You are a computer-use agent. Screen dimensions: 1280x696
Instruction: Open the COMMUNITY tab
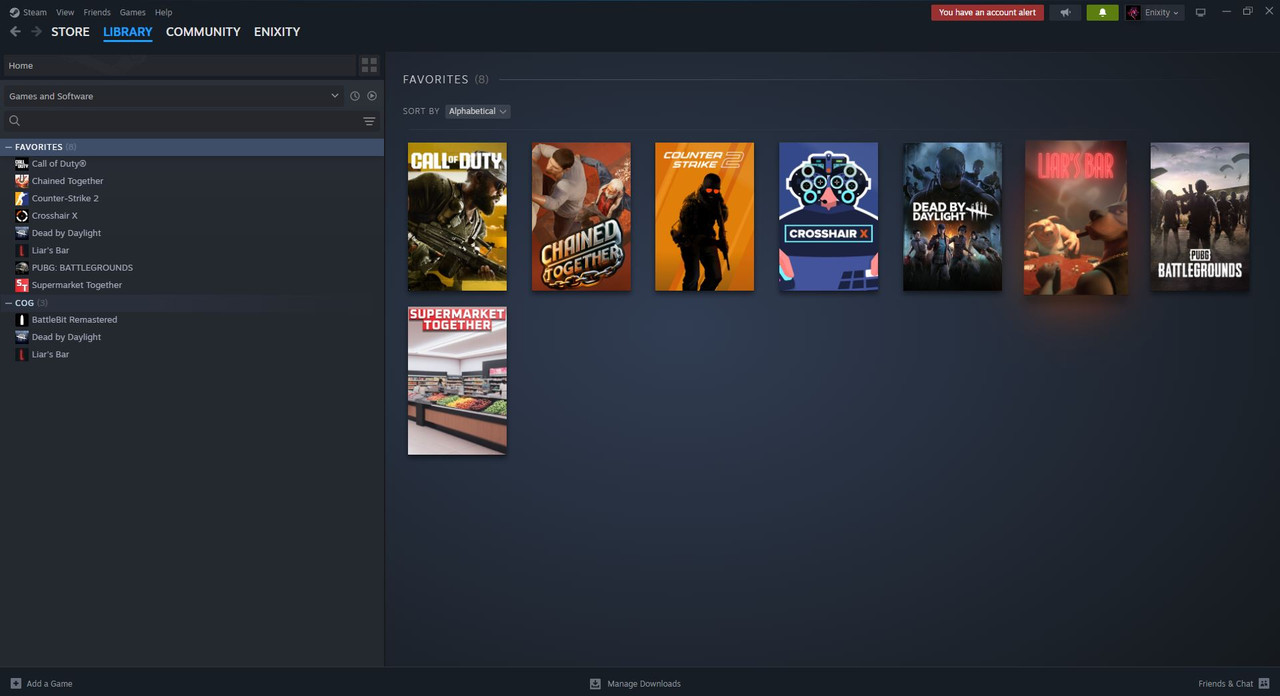click(203, 32)
